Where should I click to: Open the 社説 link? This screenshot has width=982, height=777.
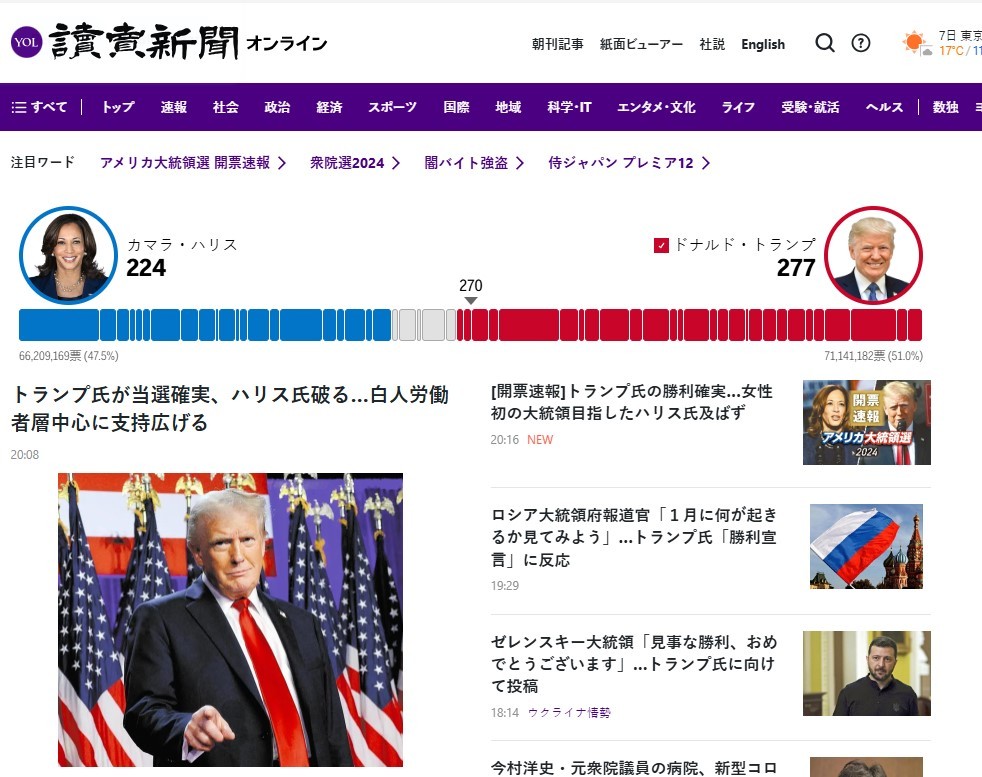coord(712,44)
